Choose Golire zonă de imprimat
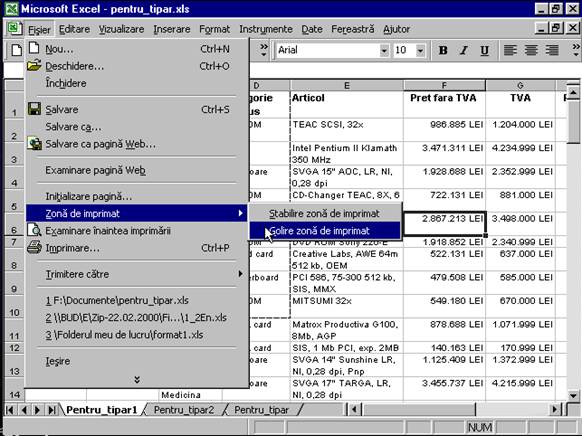The image size is (582, 436). [325, 231]
